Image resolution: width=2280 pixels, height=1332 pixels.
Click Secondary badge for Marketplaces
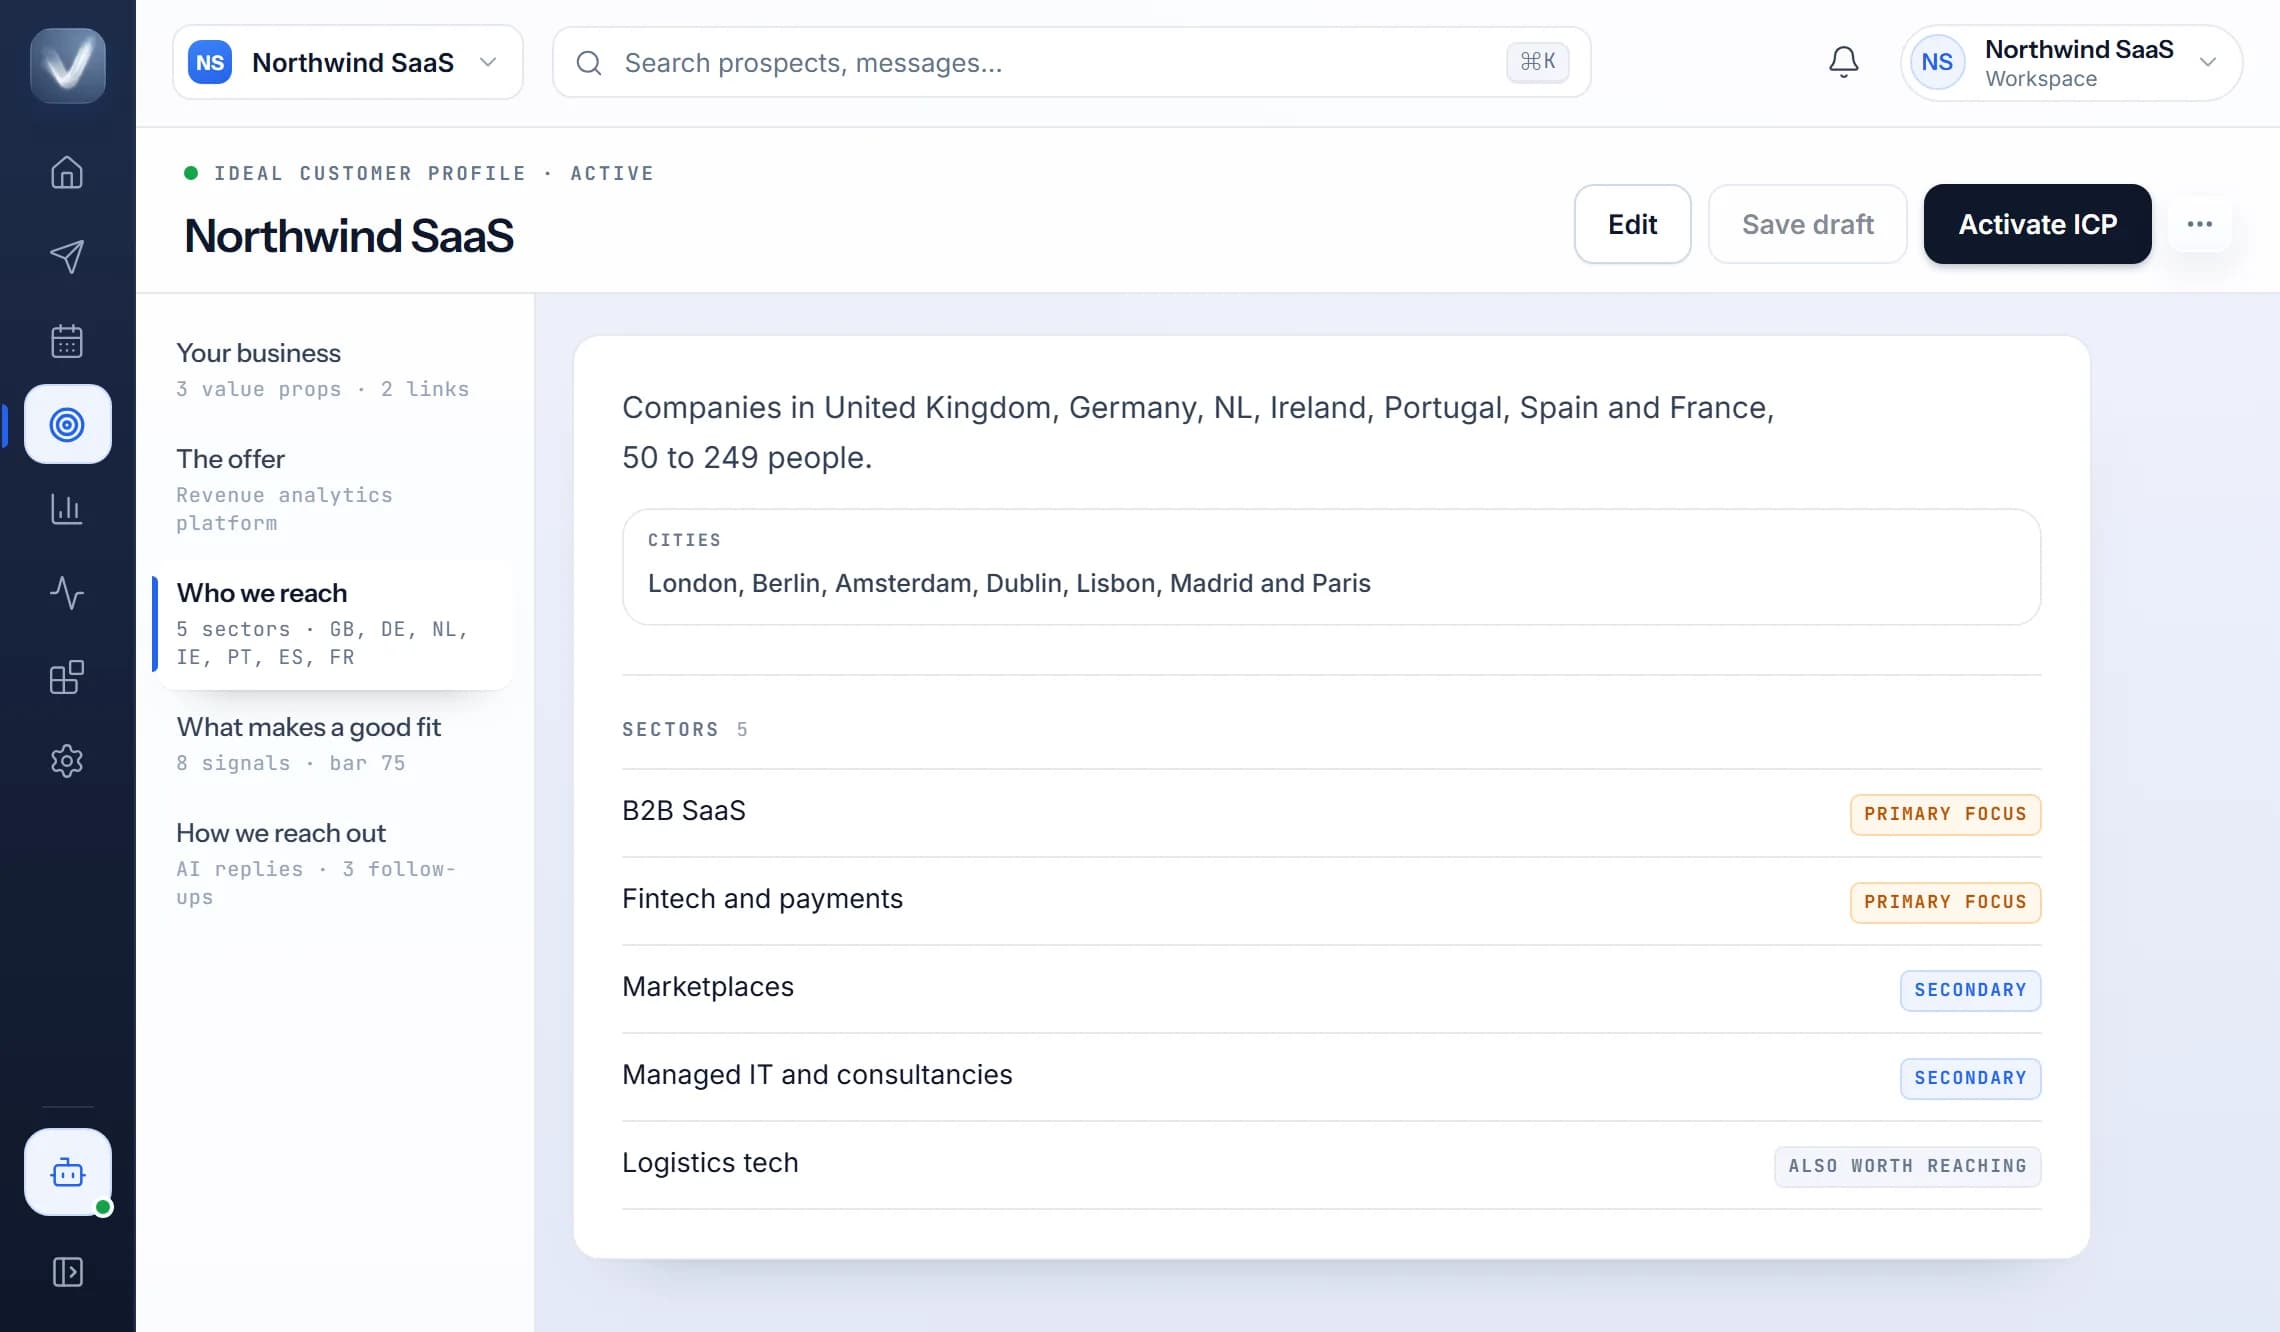coord(1970,990)
